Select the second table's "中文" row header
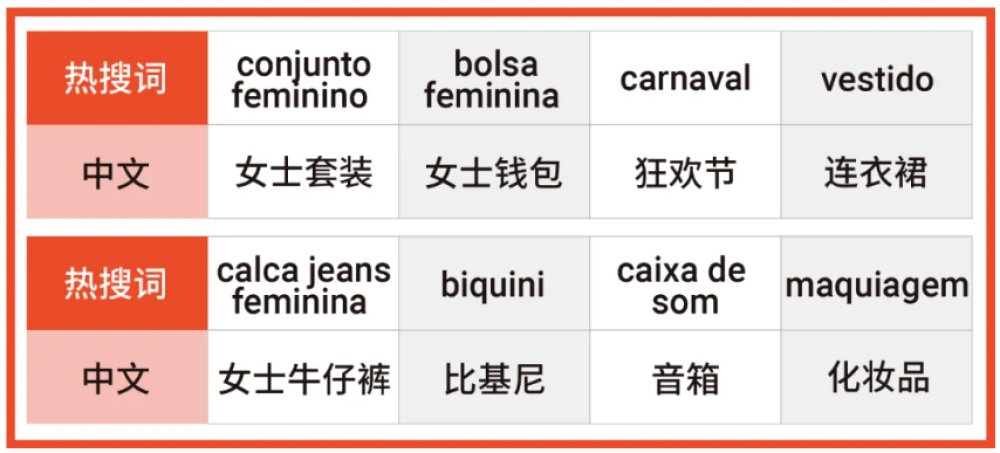Viewport: 1000px width, 453px height. point(117,377)
